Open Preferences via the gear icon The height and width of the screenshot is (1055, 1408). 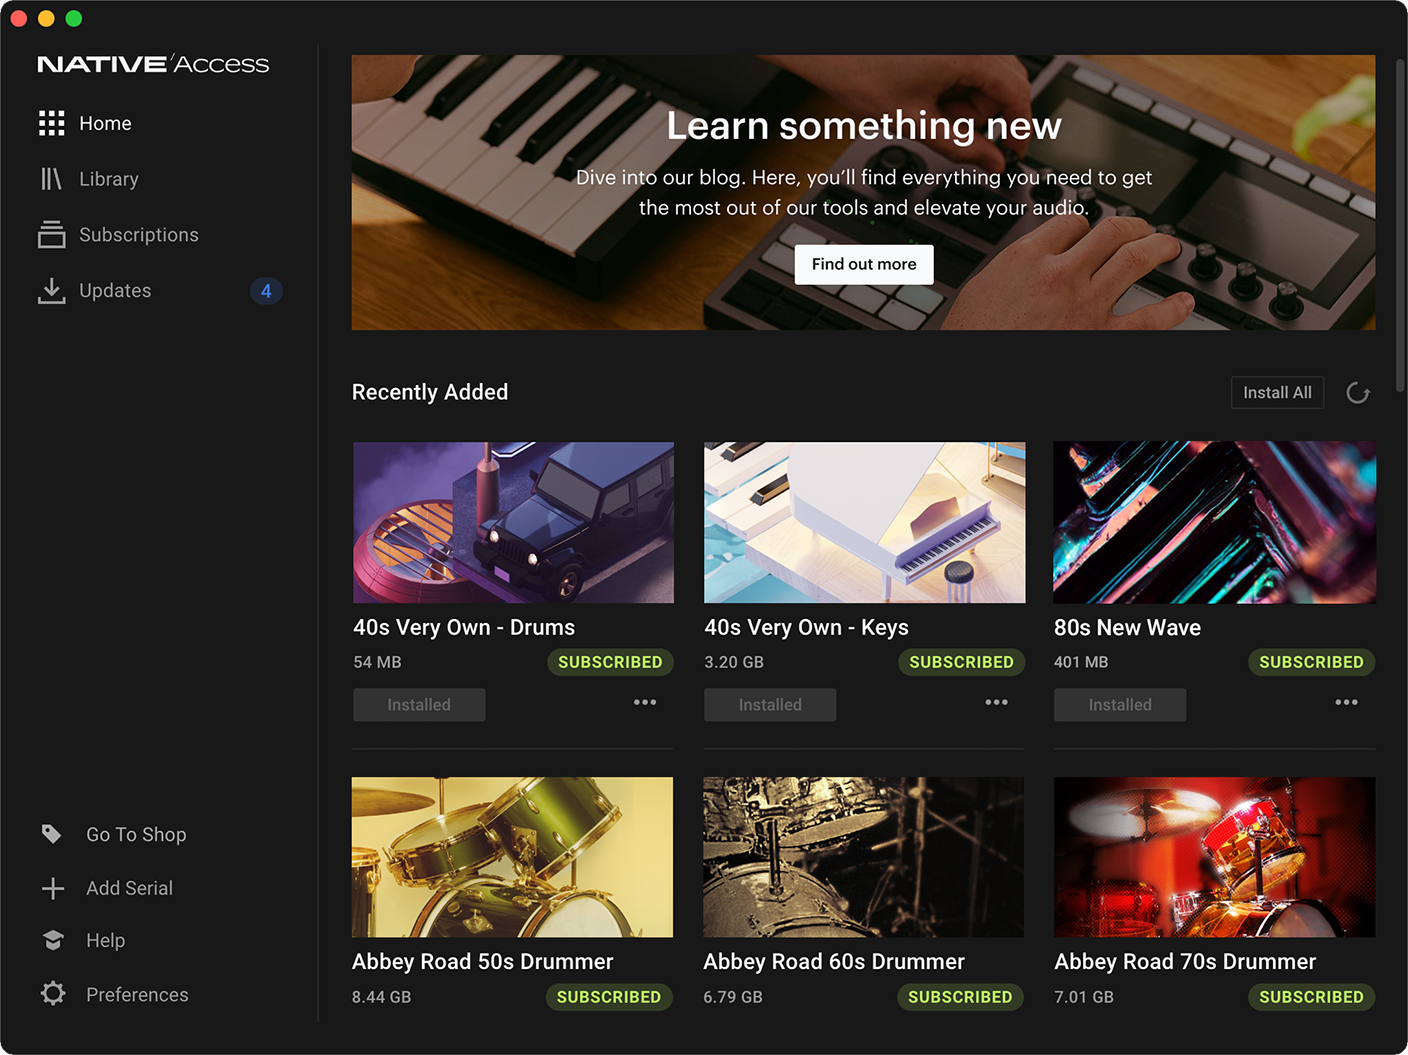point(53,993)
